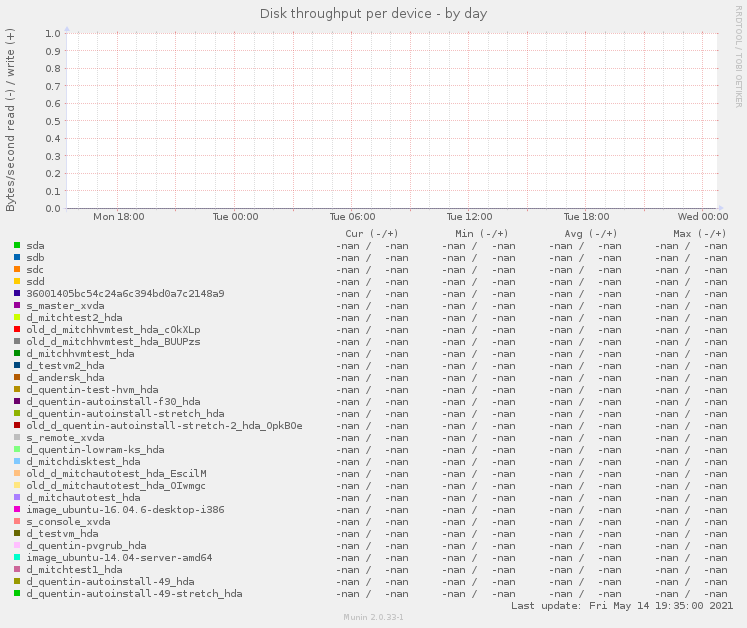Click the Cur (-/+) column header
The image size is (747, 628).
click(x=371, y=233)
